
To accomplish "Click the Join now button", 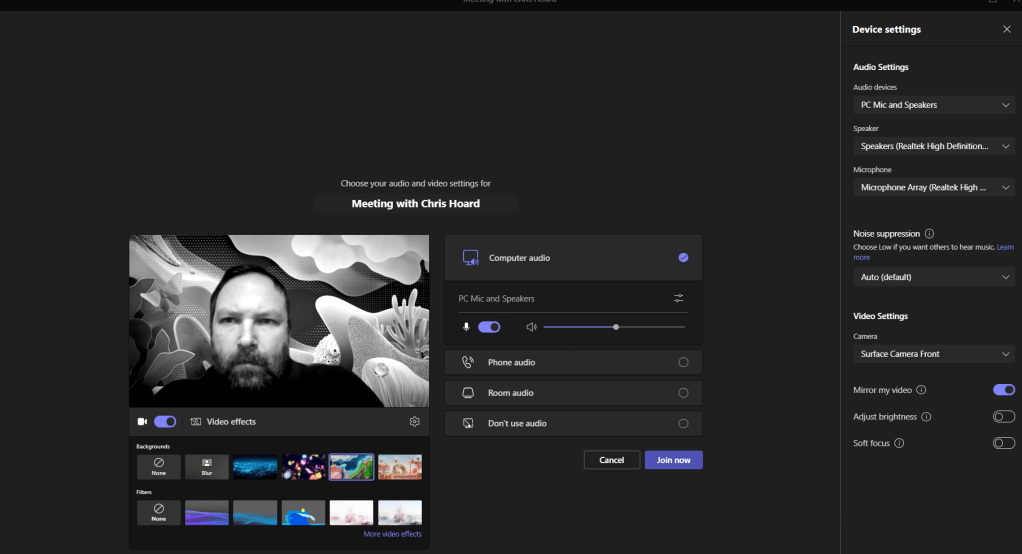I will click(x=673, y=460).
